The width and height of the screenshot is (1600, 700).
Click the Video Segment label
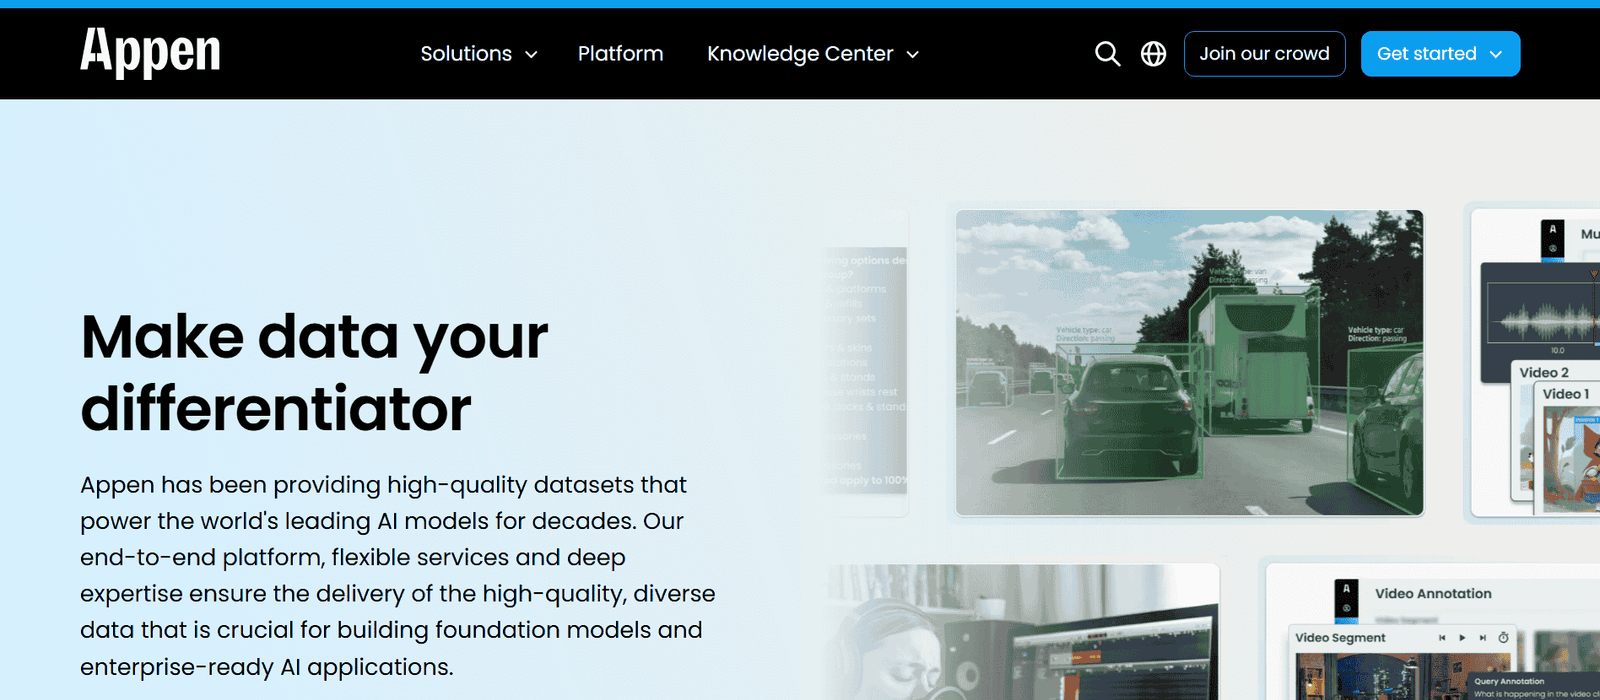tap(1340, 637)
